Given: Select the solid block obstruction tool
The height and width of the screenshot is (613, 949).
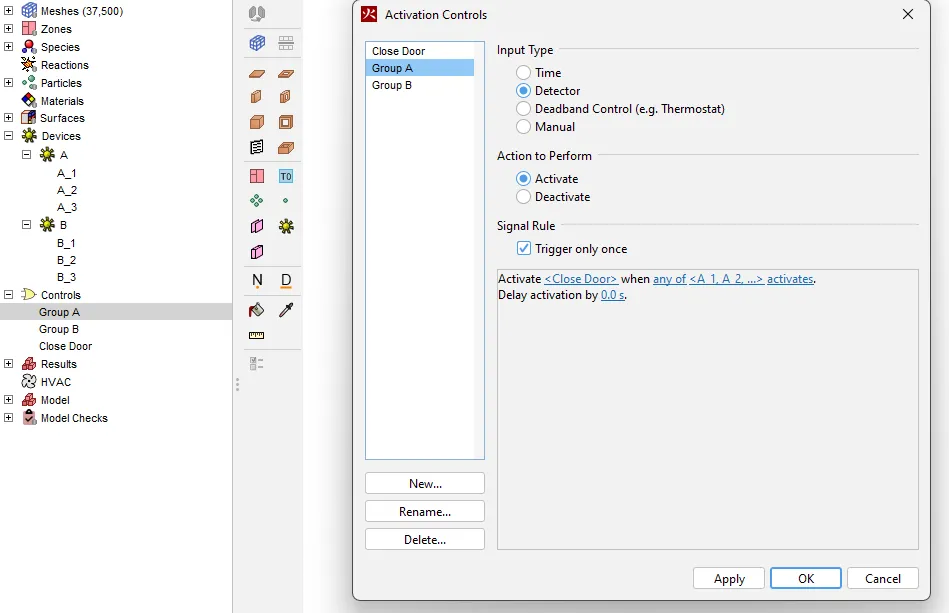Looking at the screenshot, I should (x=257, y=122).
